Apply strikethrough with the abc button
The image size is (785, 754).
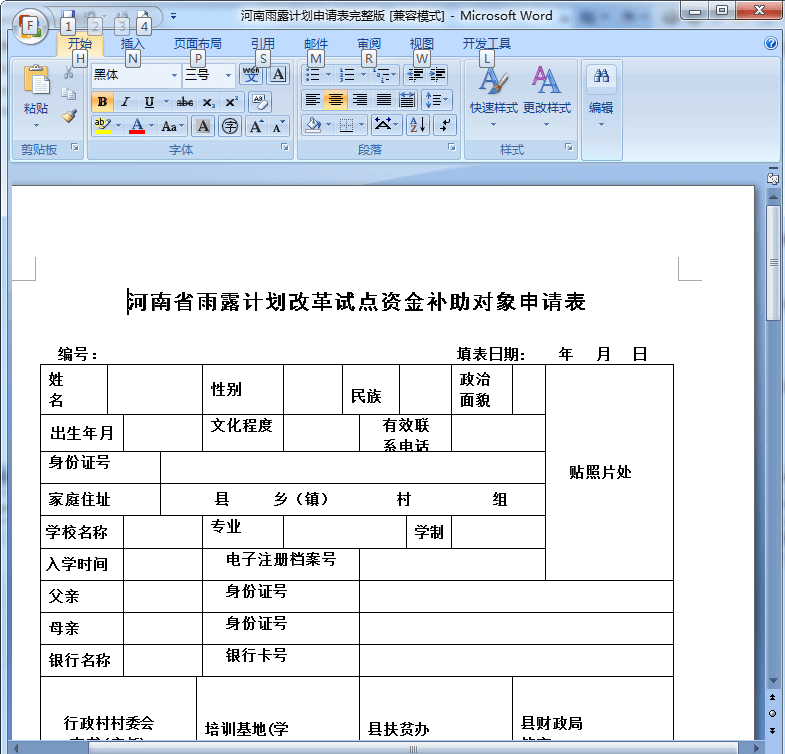coord(185,102)
